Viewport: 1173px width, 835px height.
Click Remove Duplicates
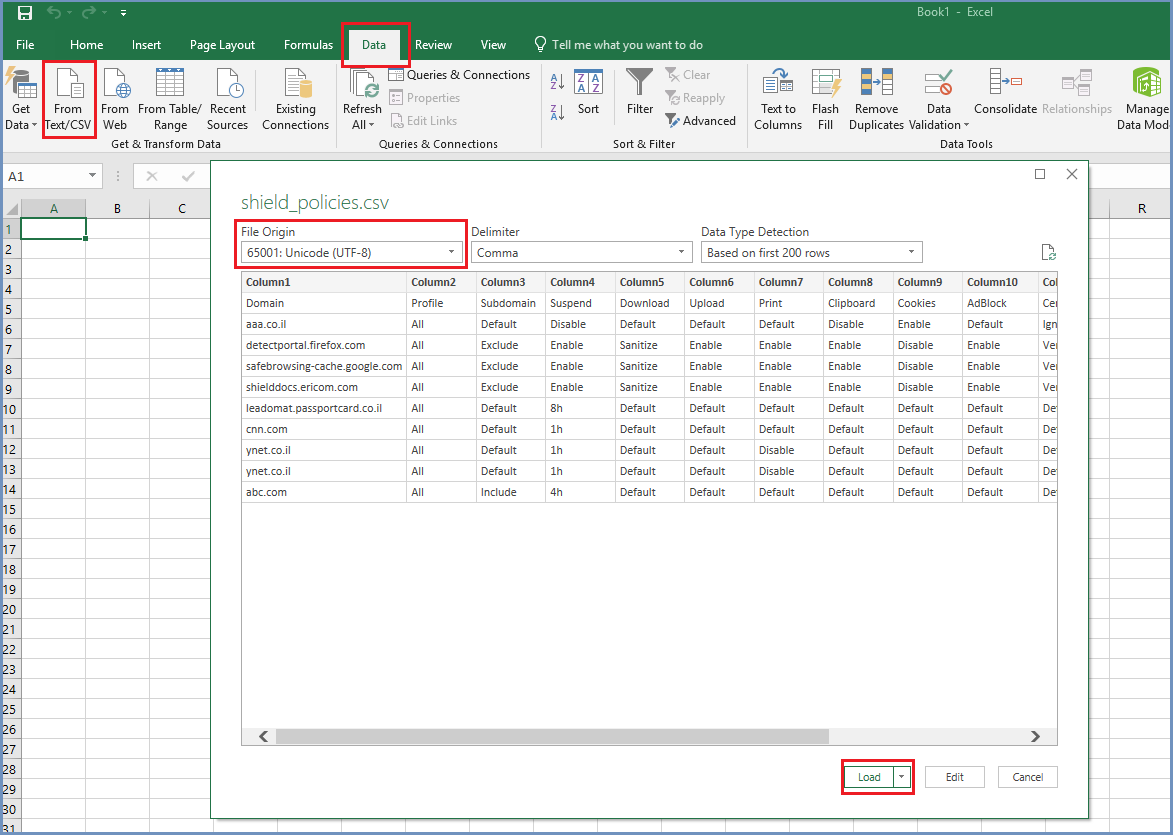point(876,99)
